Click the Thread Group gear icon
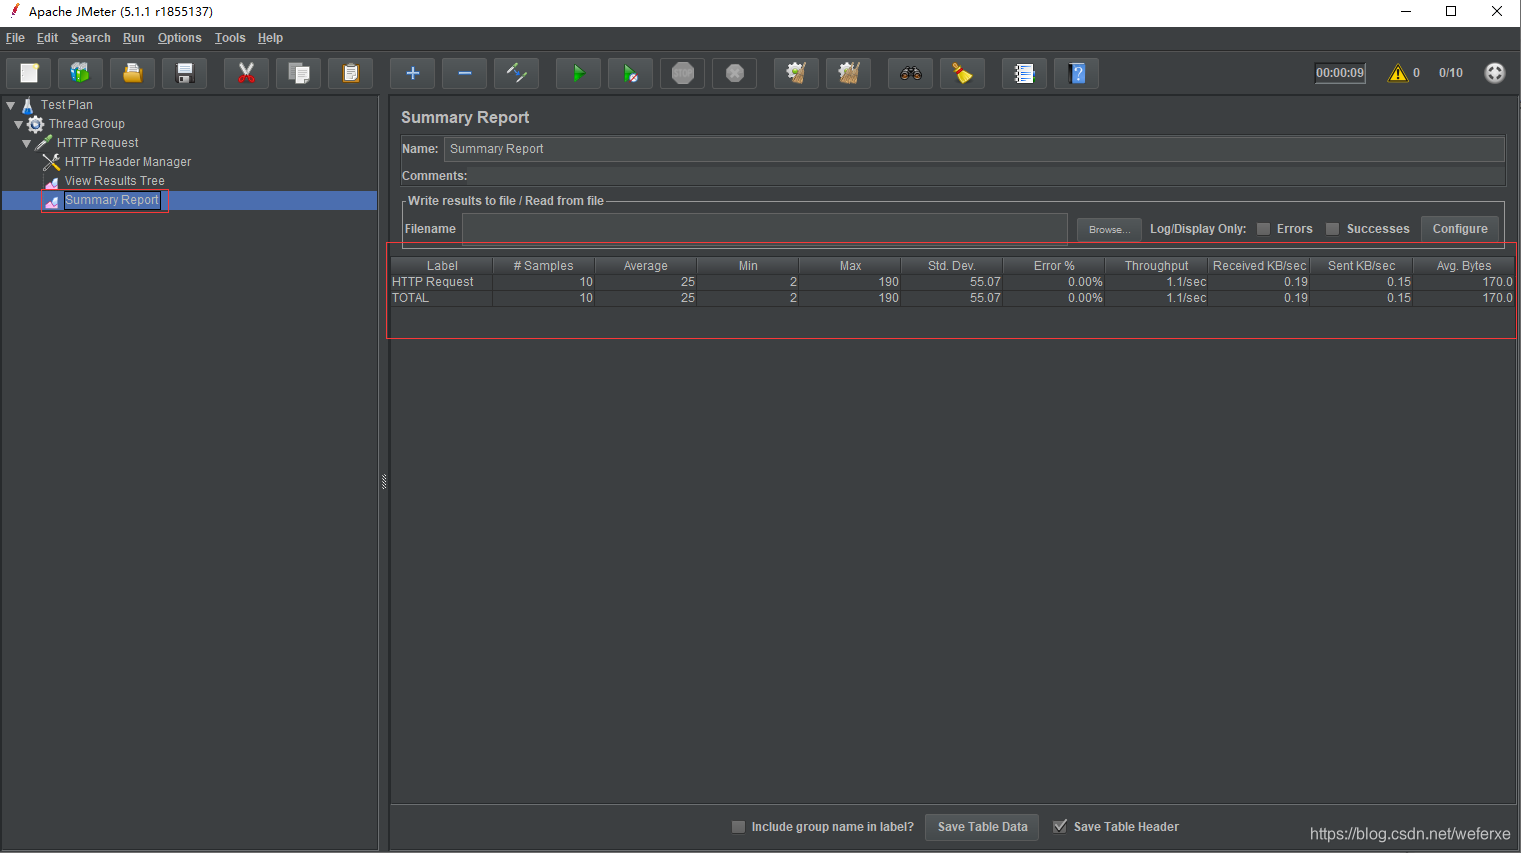Screen dimensions: 1521x853 pyautogui.click(x=35, y=124)
